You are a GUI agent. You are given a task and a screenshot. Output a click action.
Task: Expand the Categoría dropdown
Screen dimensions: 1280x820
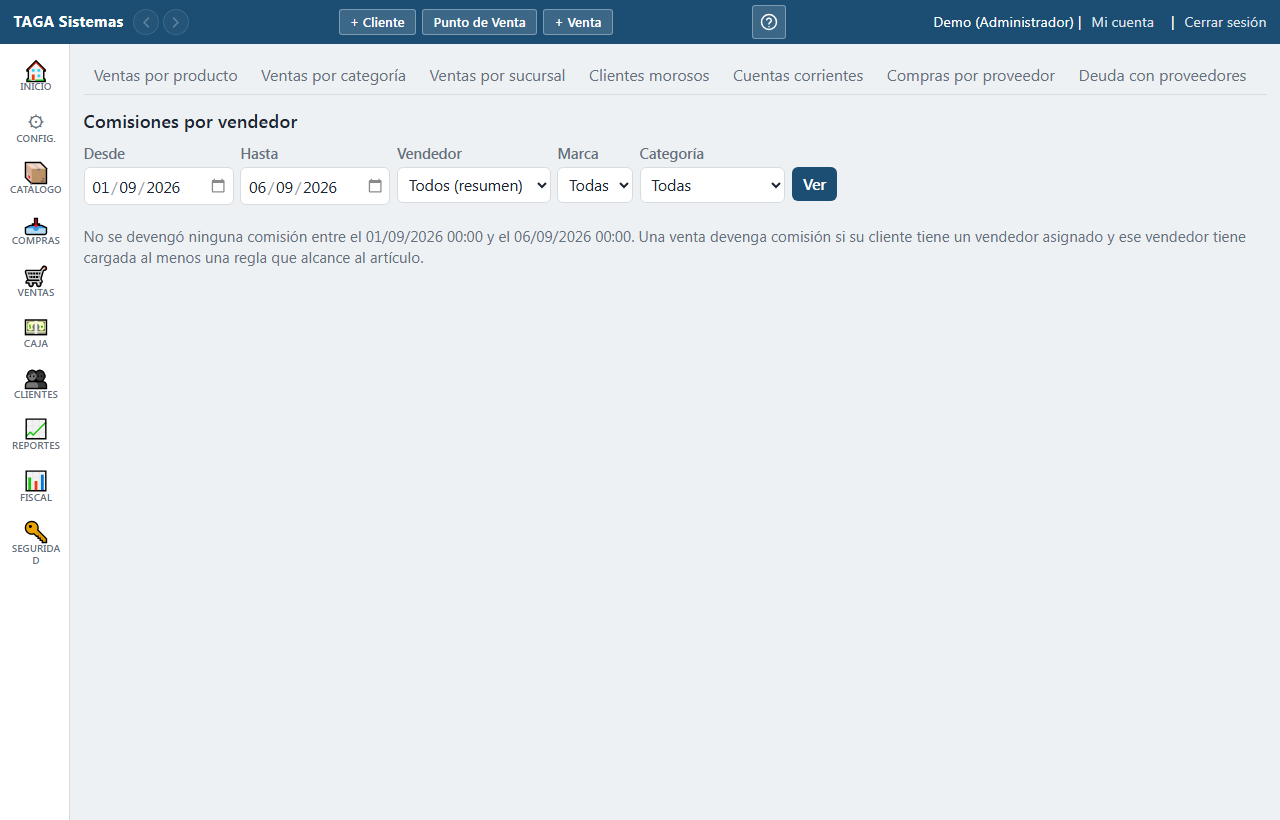tap(712, 185)
